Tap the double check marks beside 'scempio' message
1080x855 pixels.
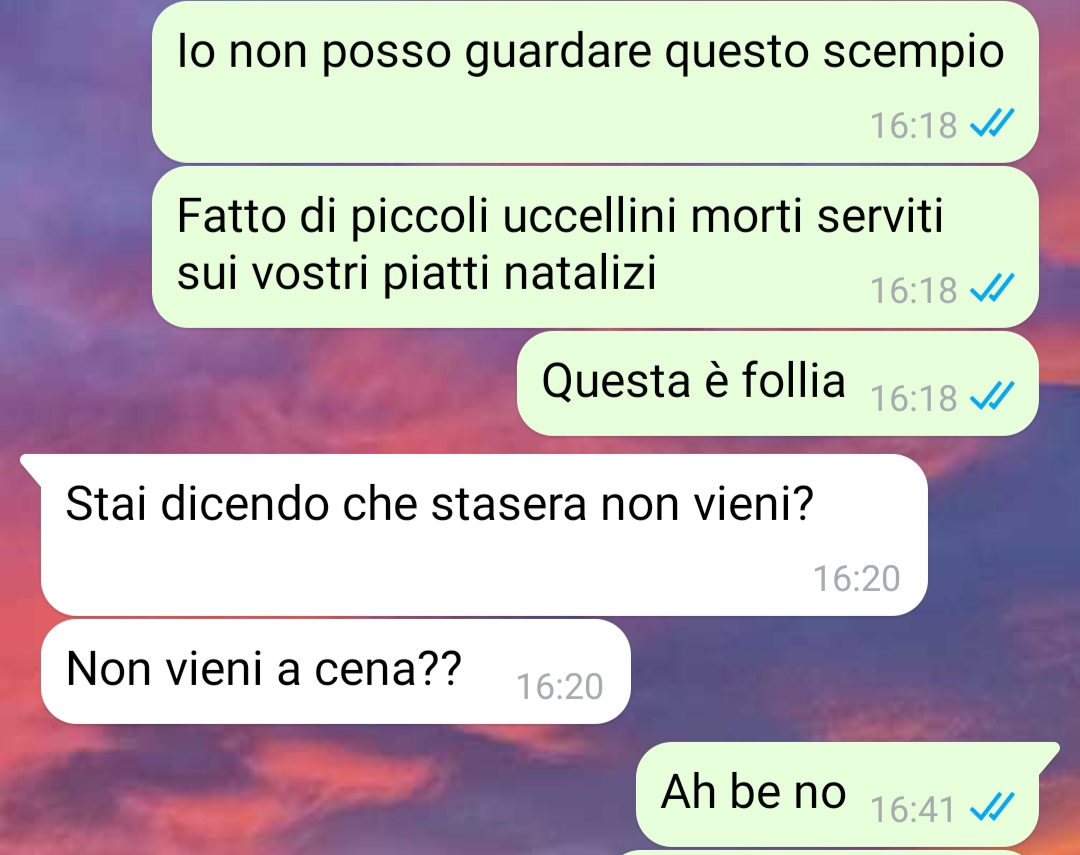tap(992, 124)
